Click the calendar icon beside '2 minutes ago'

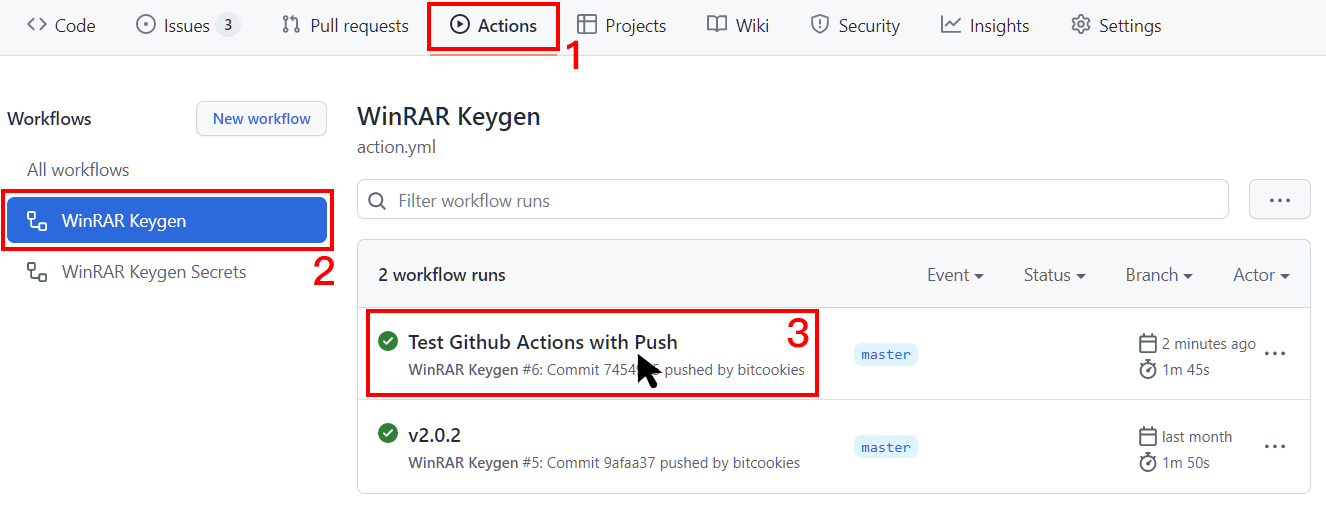[1148, 344]
